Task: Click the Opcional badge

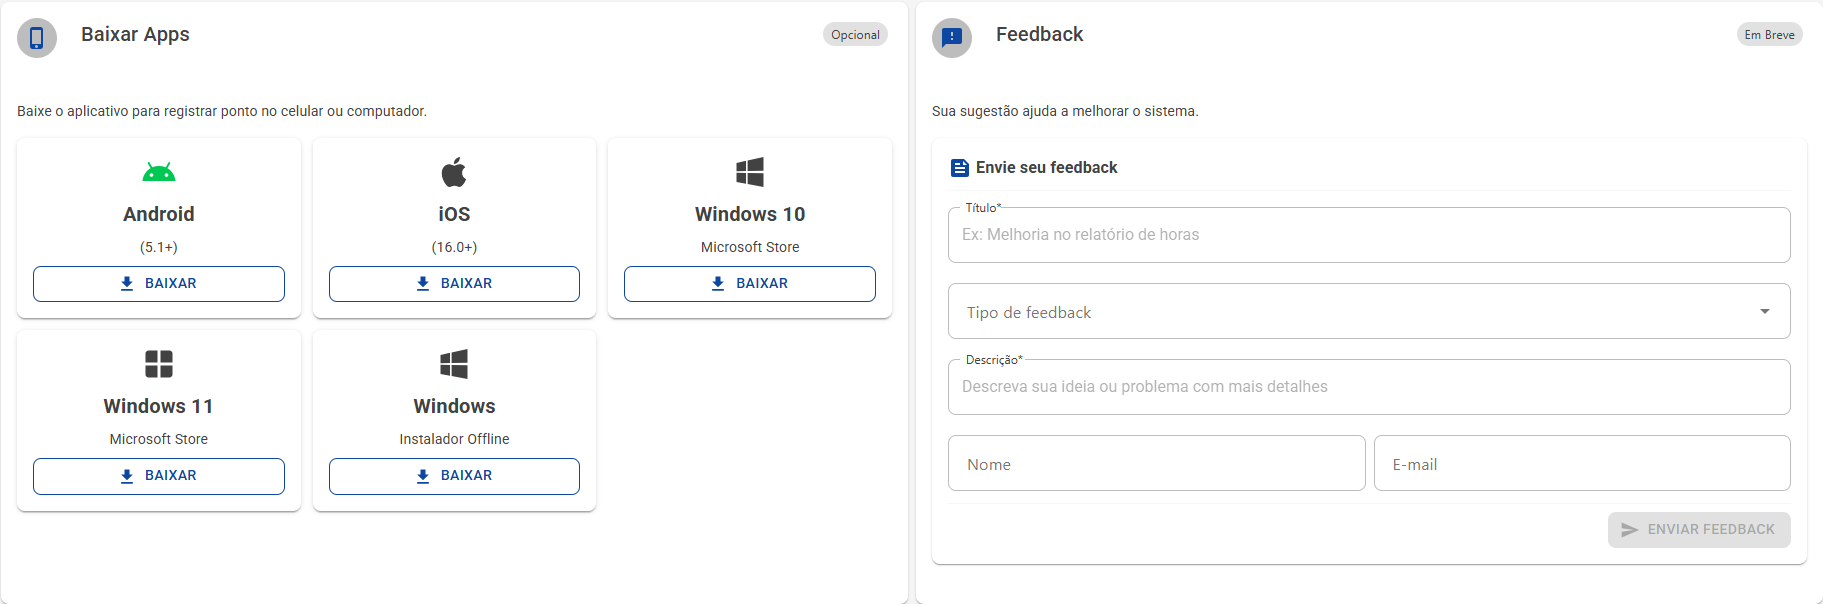Action: click(855, 34)
